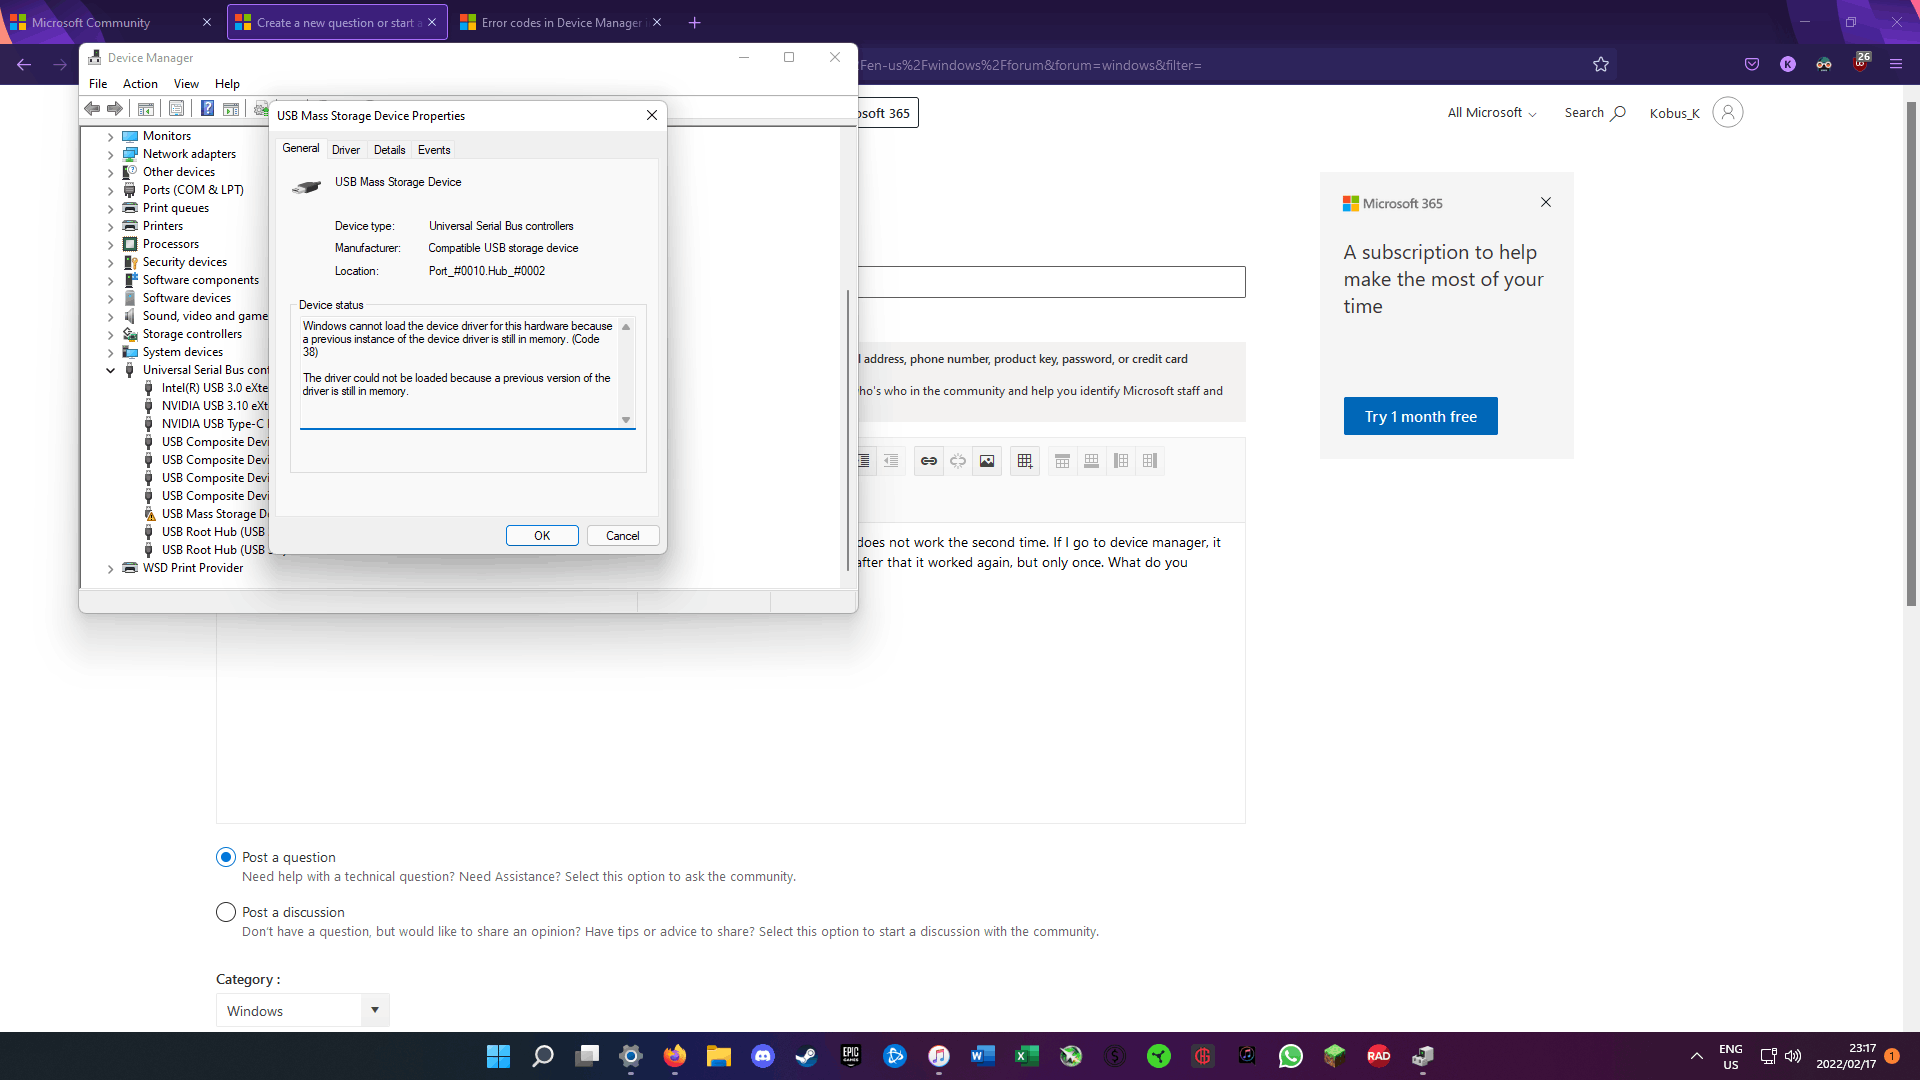Select the Post a discussion radio button

pyautogui.click(x=226, y=912)
